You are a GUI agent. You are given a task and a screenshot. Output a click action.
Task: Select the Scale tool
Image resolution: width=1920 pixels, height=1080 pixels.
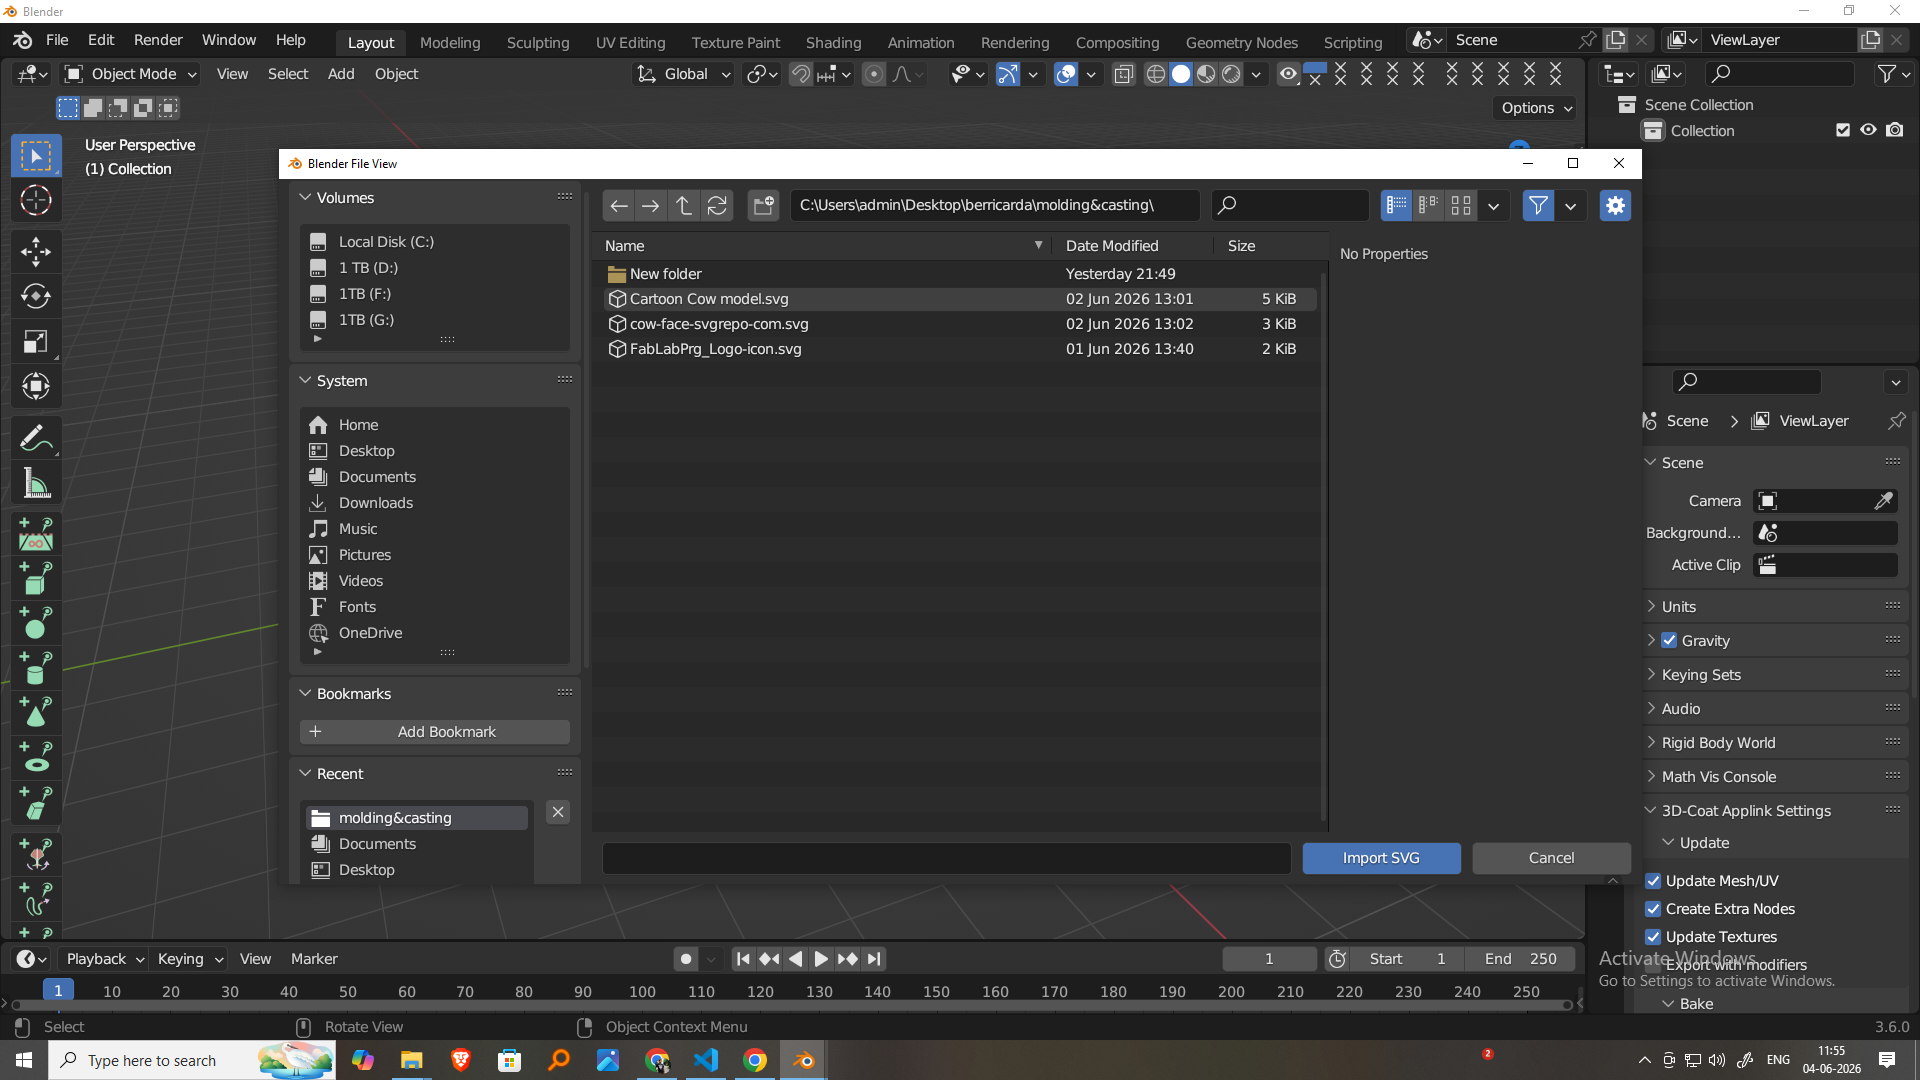coord(36,341)
